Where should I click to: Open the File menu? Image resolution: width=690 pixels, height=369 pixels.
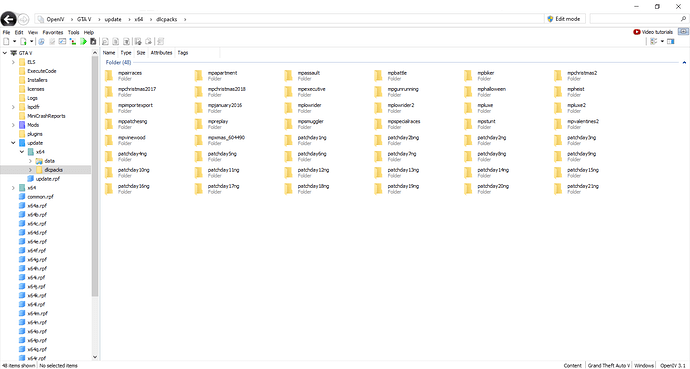point(6,32)
